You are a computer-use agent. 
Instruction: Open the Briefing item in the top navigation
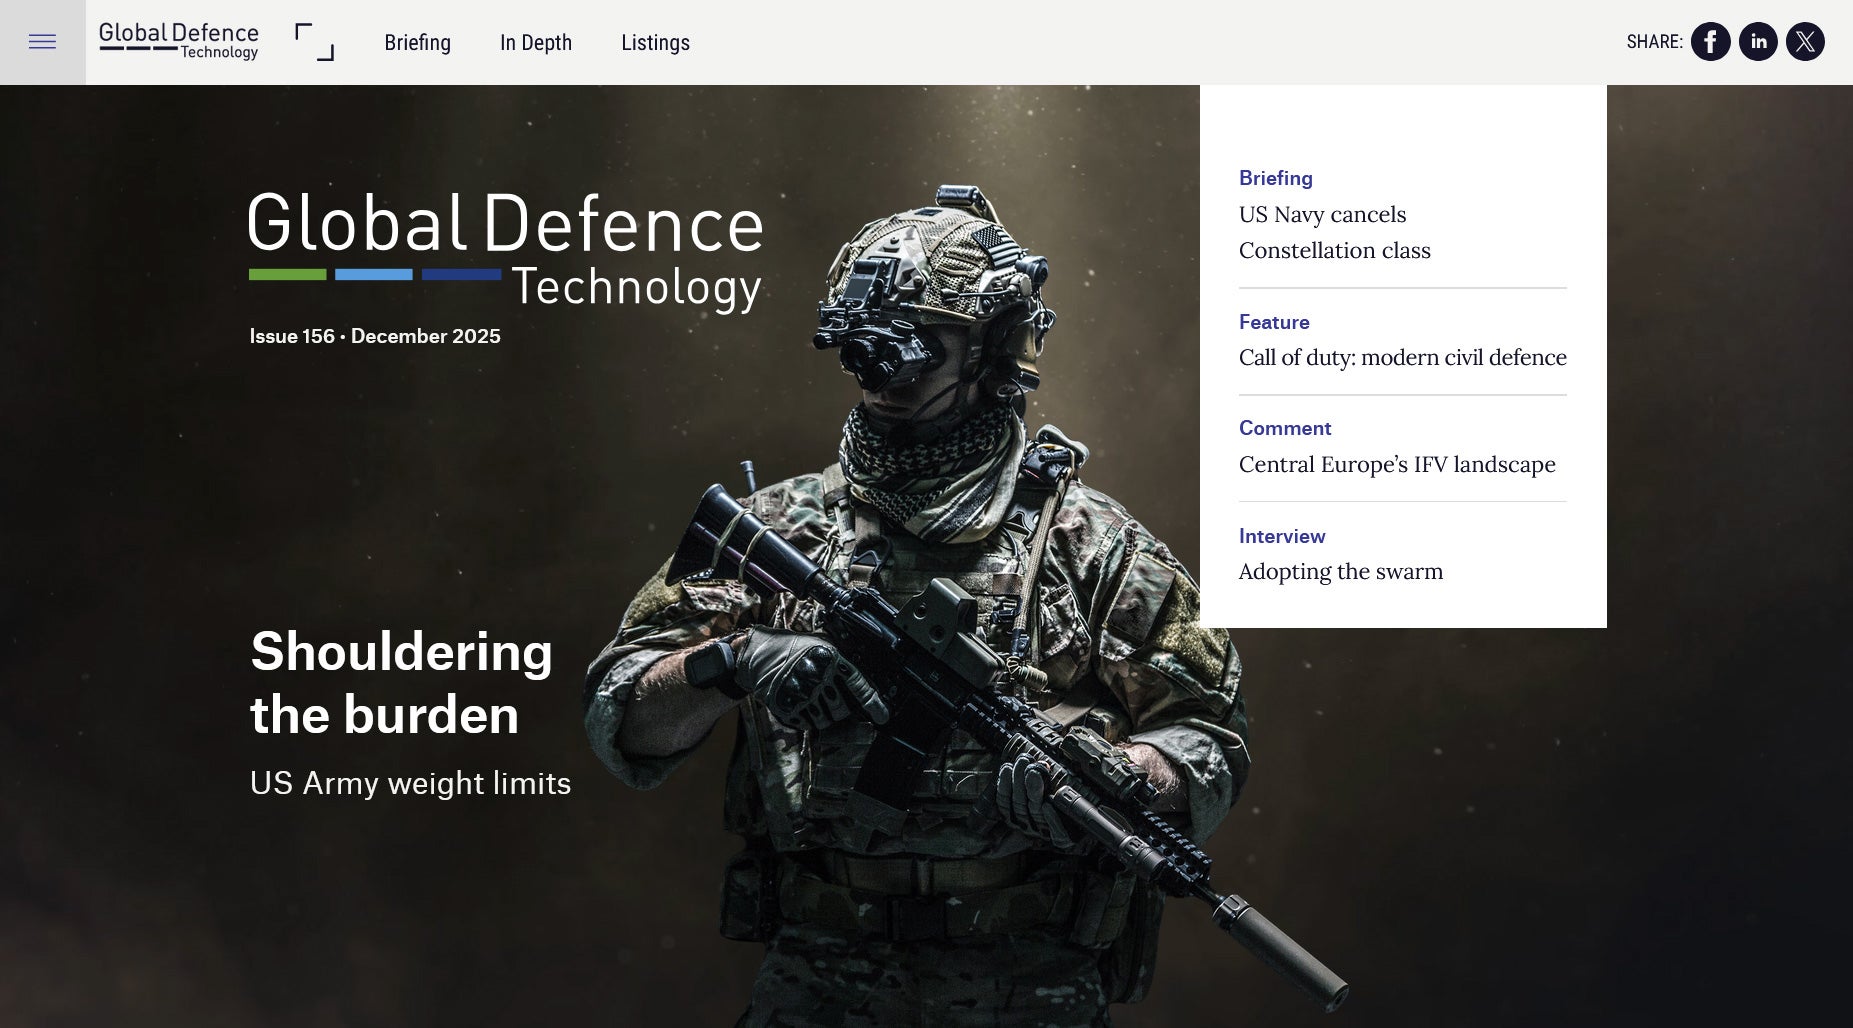(417, 43)
